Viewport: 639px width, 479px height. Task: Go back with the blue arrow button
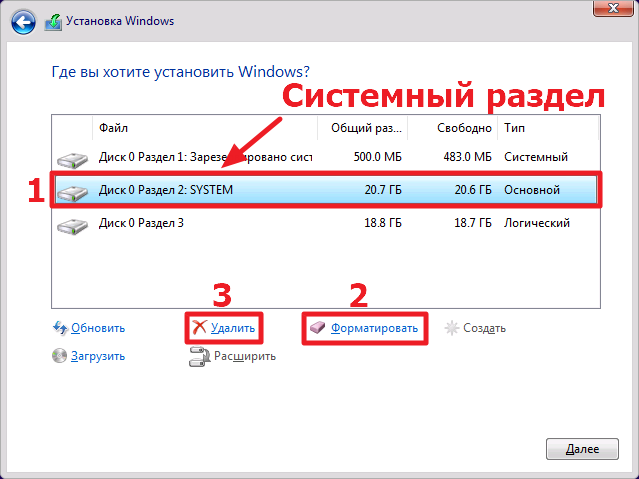23,22
